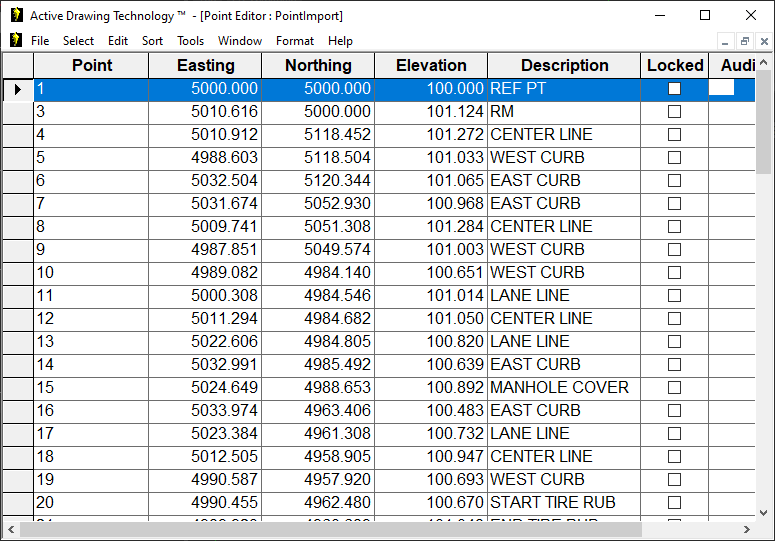Select the Elevation cell for point 15

point(431,388)
